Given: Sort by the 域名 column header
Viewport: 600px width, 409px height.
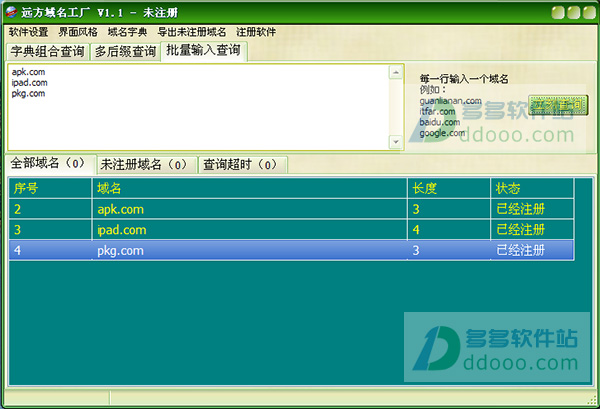Looking at the screenshot, I should point(249,188).
